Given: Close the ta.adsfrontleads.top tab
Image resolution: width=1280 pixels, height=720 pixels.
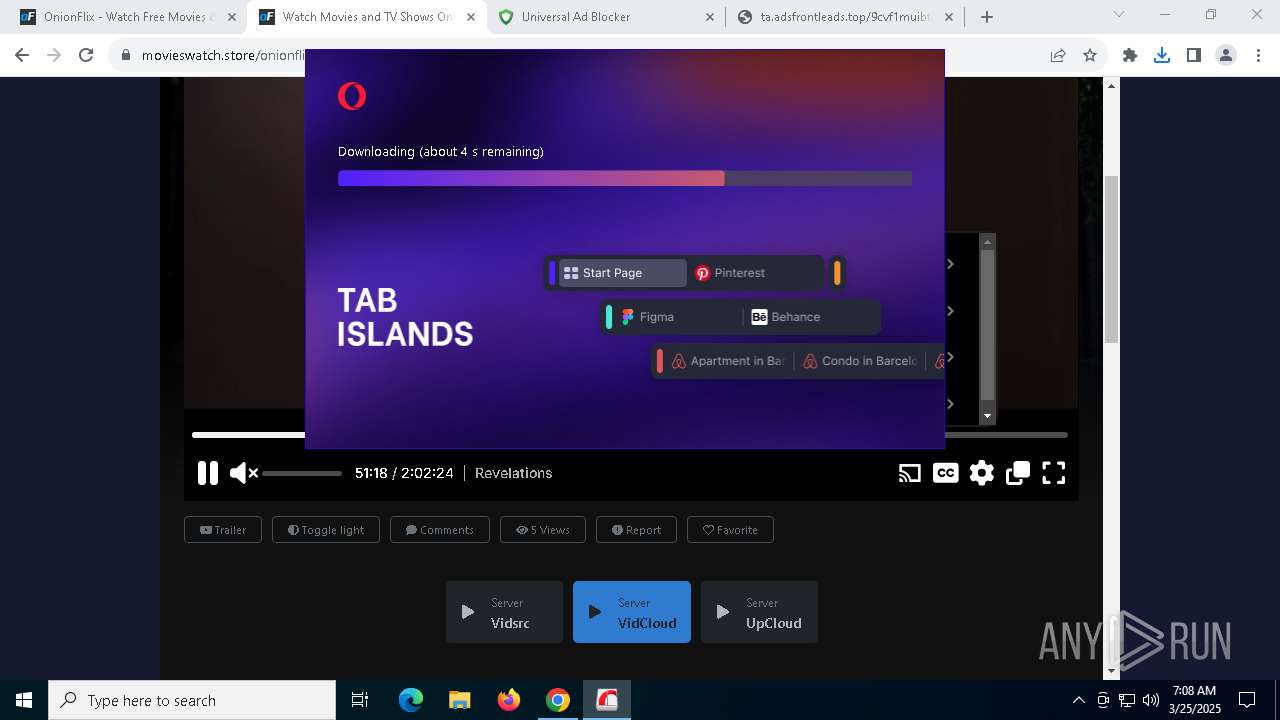Looking at the screenshot, I should click(949, 17).
